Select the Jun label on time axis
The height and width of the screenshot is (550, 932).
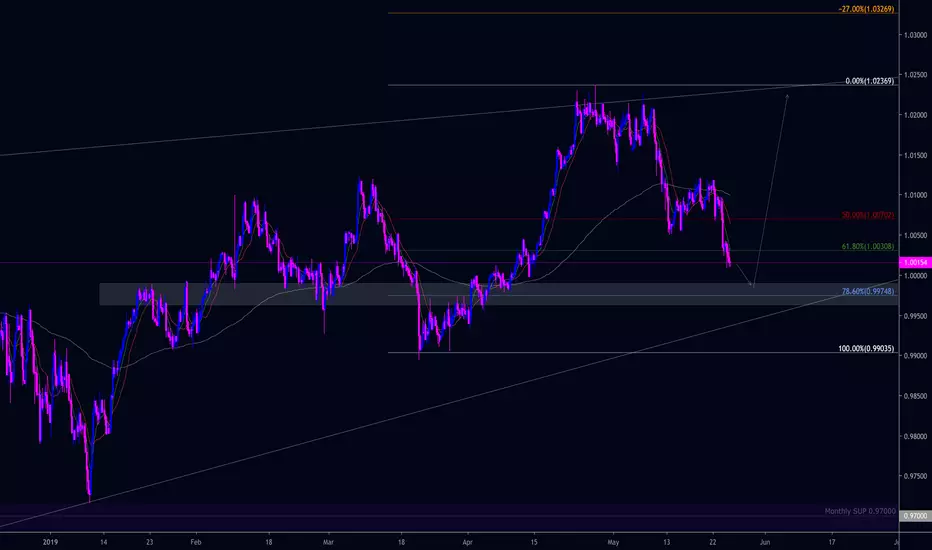(765, 542)
